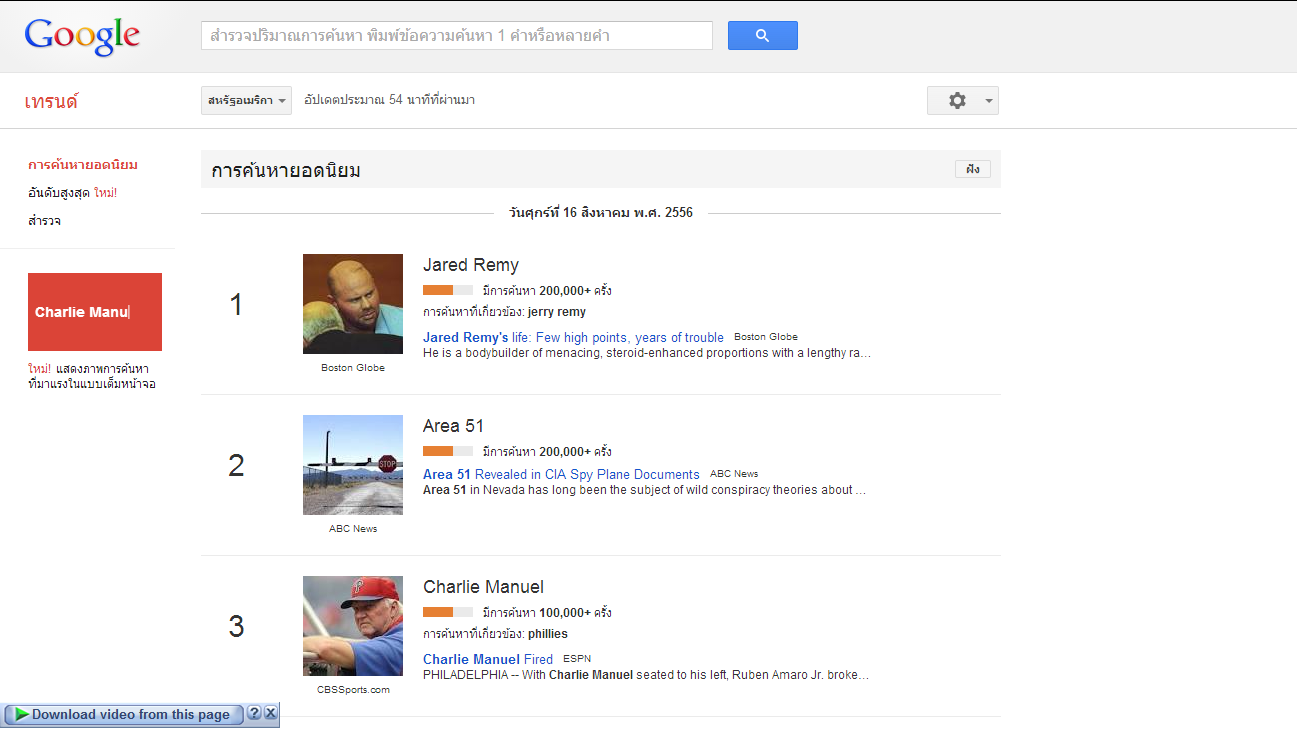Click the update time text 54 นาที
Viewport: 1297px width, 731px height.
pos(390,100)
